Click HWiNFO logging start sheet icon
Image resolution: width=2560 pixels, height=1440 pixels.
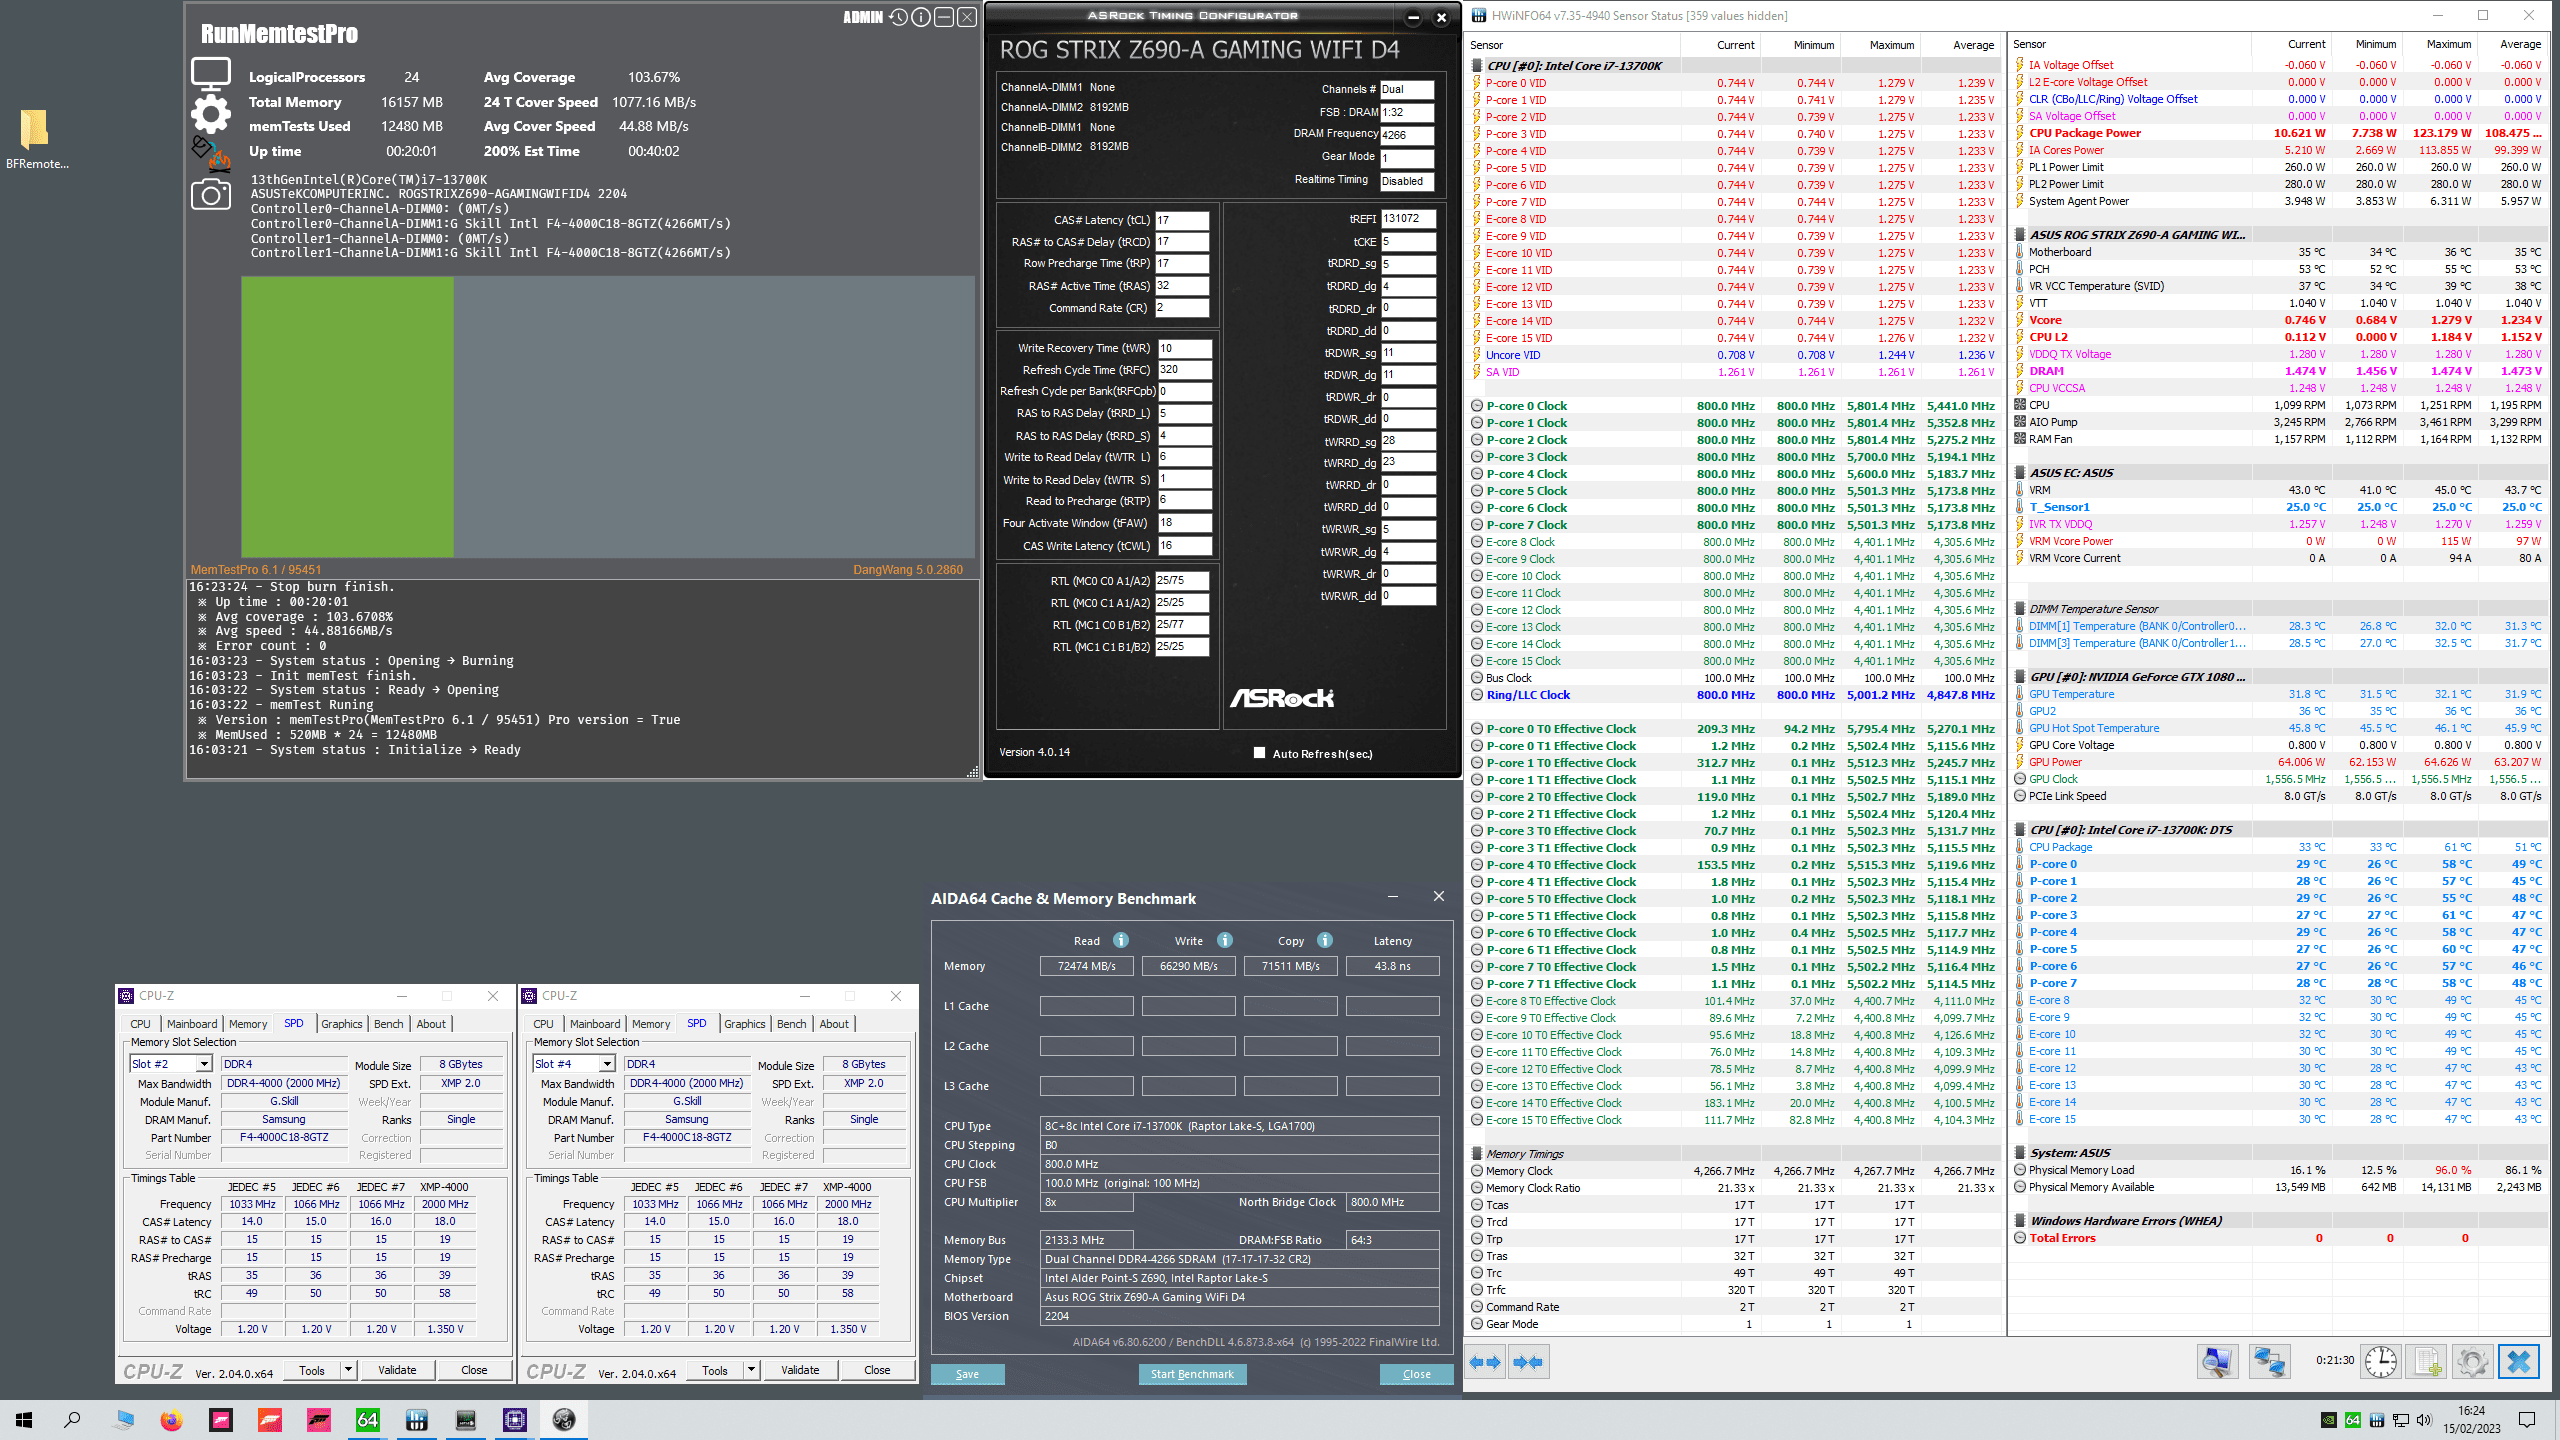[2427, 1362]
